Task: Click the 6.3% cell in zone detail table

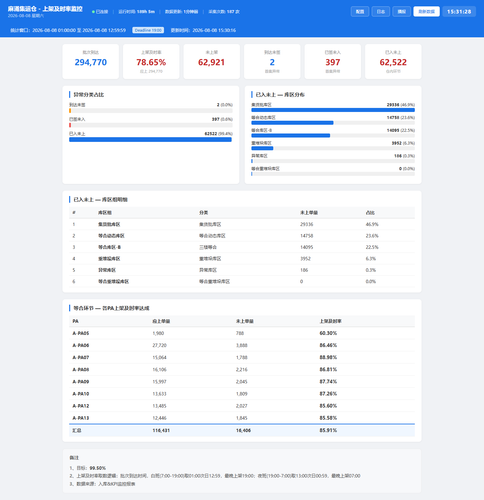Action: (370, 259)
